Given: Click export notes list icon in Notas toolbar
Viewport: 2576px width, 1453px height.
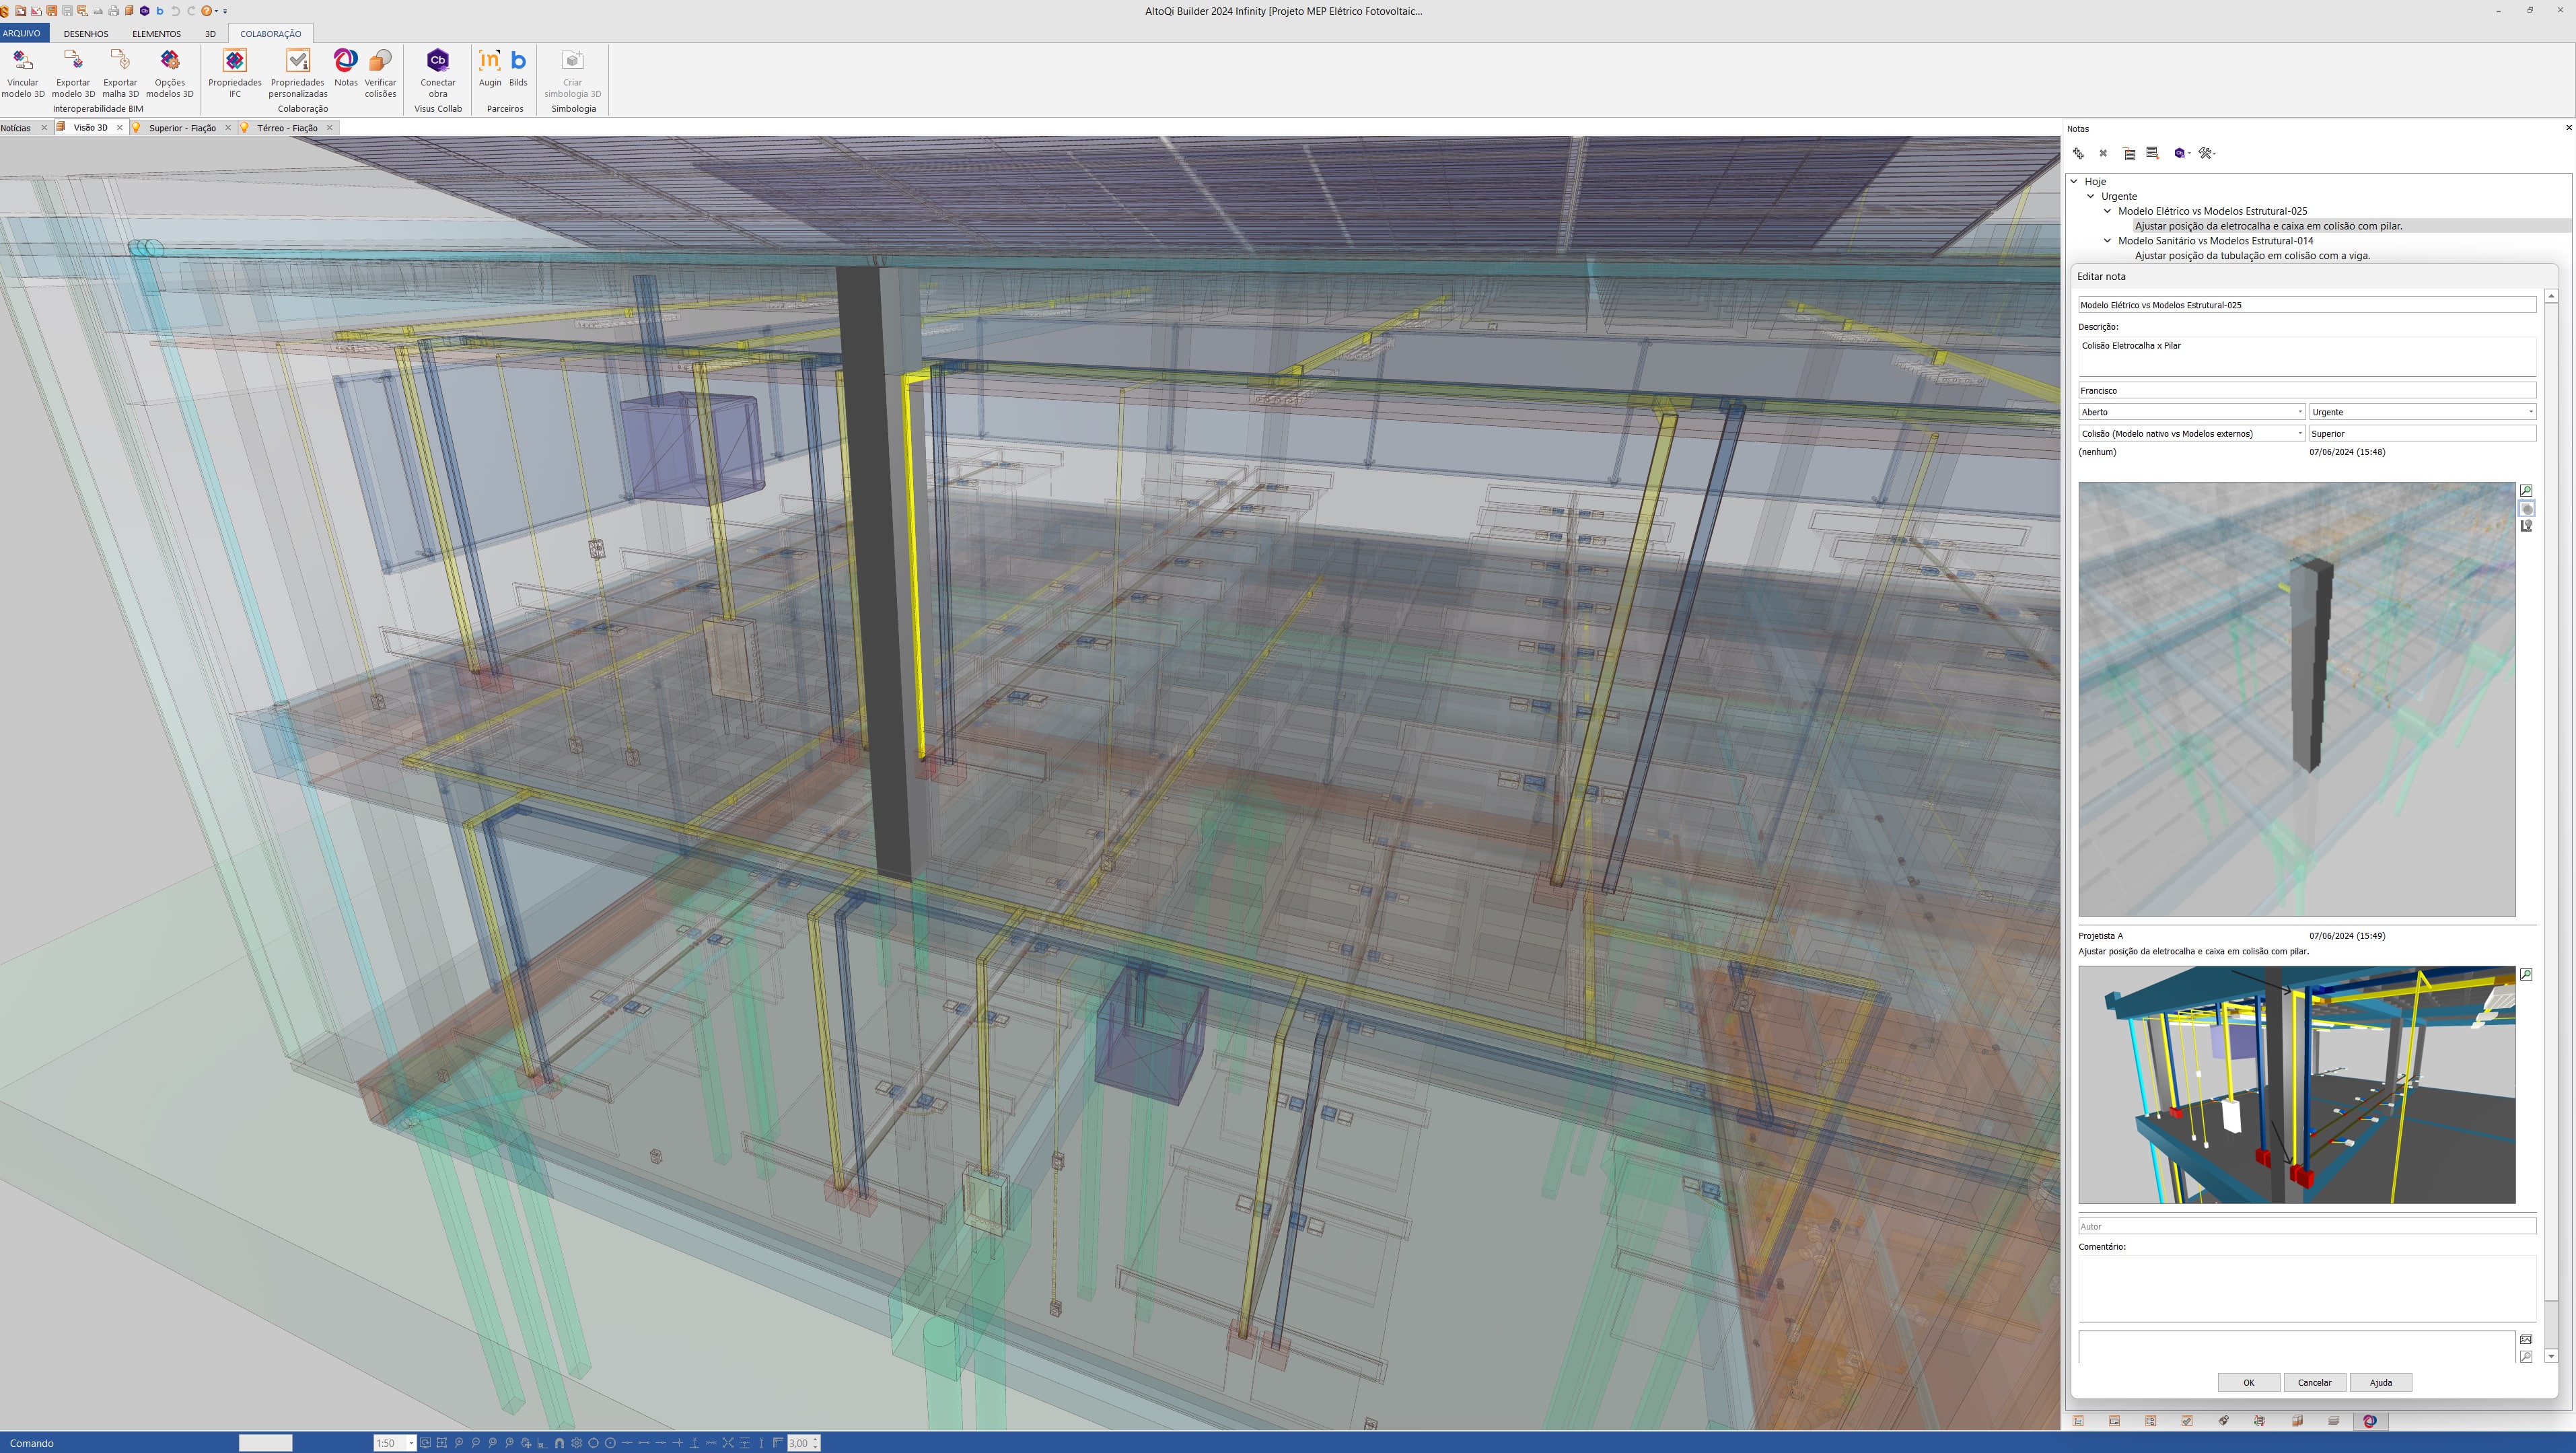Looking at the screenshot, I should click(x=2153, y=153).
